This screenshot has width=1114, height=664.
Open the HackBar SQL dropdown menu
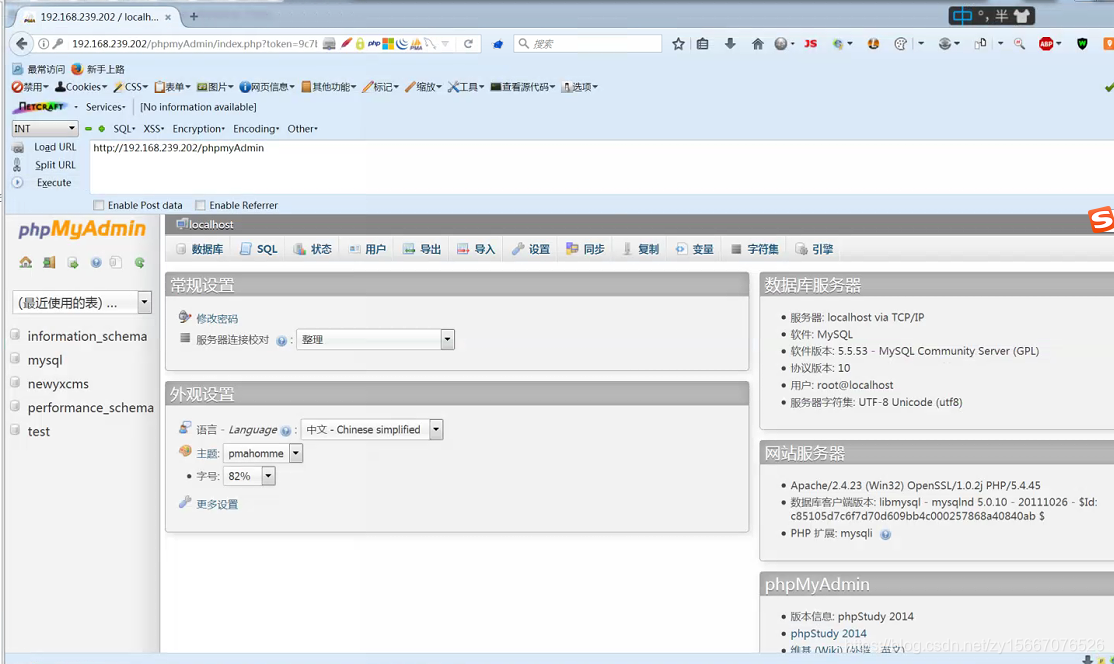pos(124,129)
